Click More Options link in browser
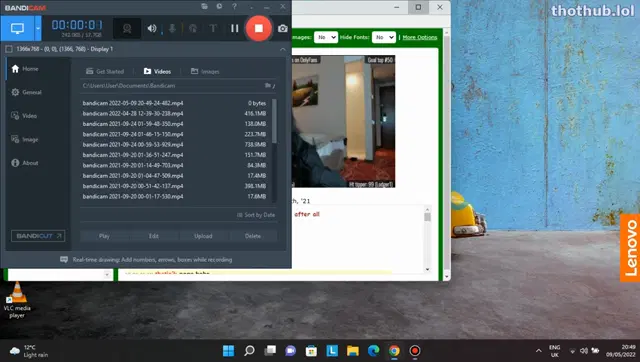640x362 pixels. pyautogui.click(x=420, y=38)
